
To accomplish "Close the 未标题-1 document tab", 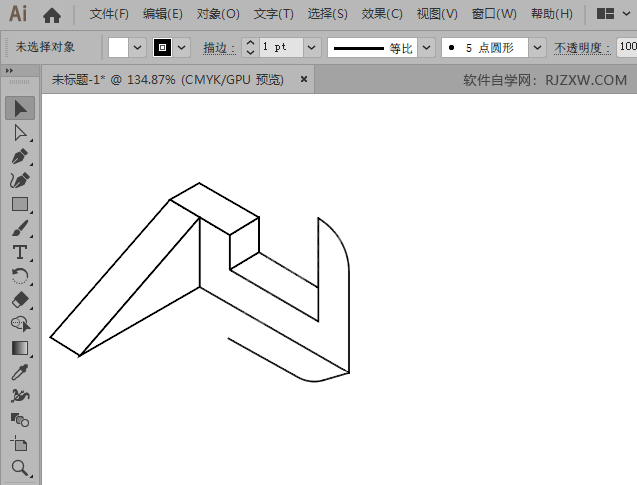I will 300,80.
